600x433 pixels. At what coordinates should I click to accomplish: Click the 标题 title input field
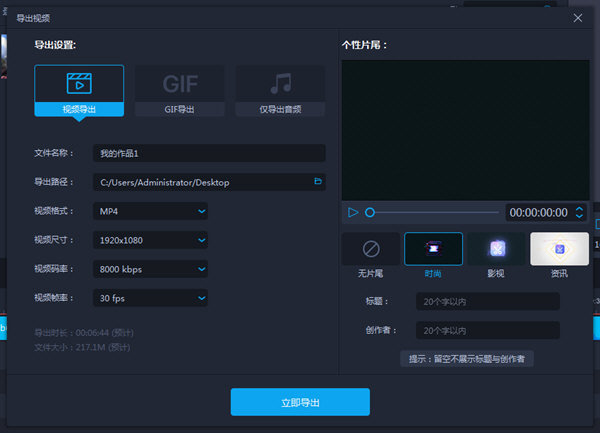click(x=487, y=301)
